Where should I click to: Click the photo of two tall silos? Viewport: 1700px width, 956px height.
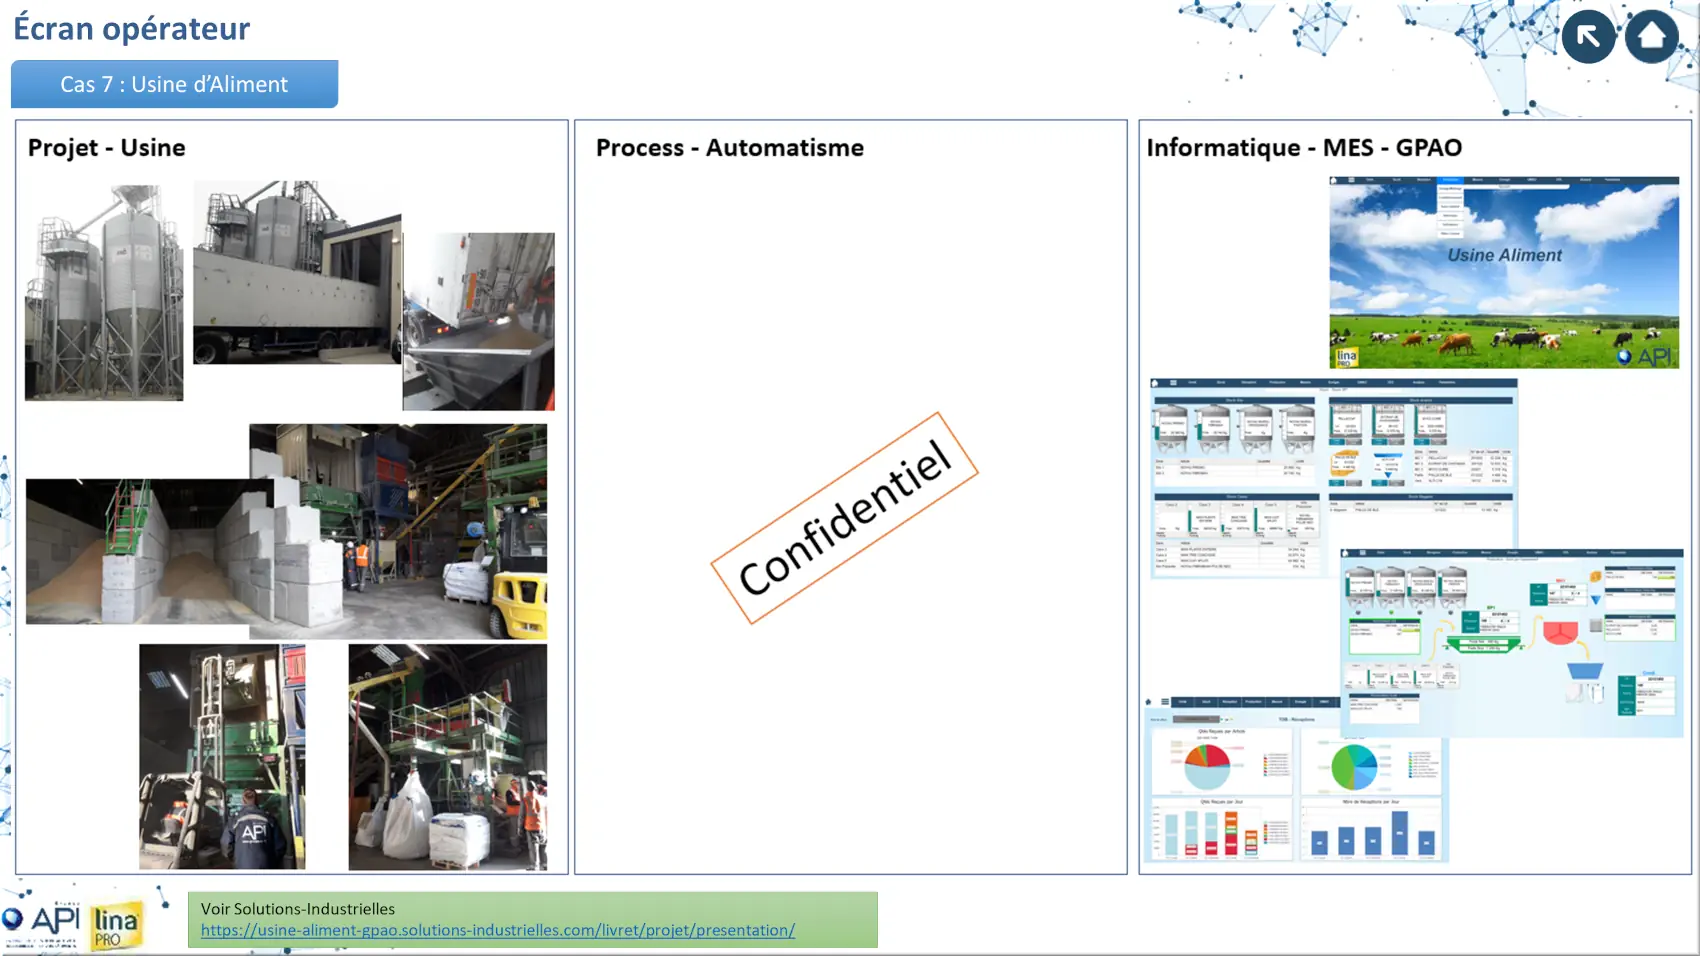[x=104, y=292]
